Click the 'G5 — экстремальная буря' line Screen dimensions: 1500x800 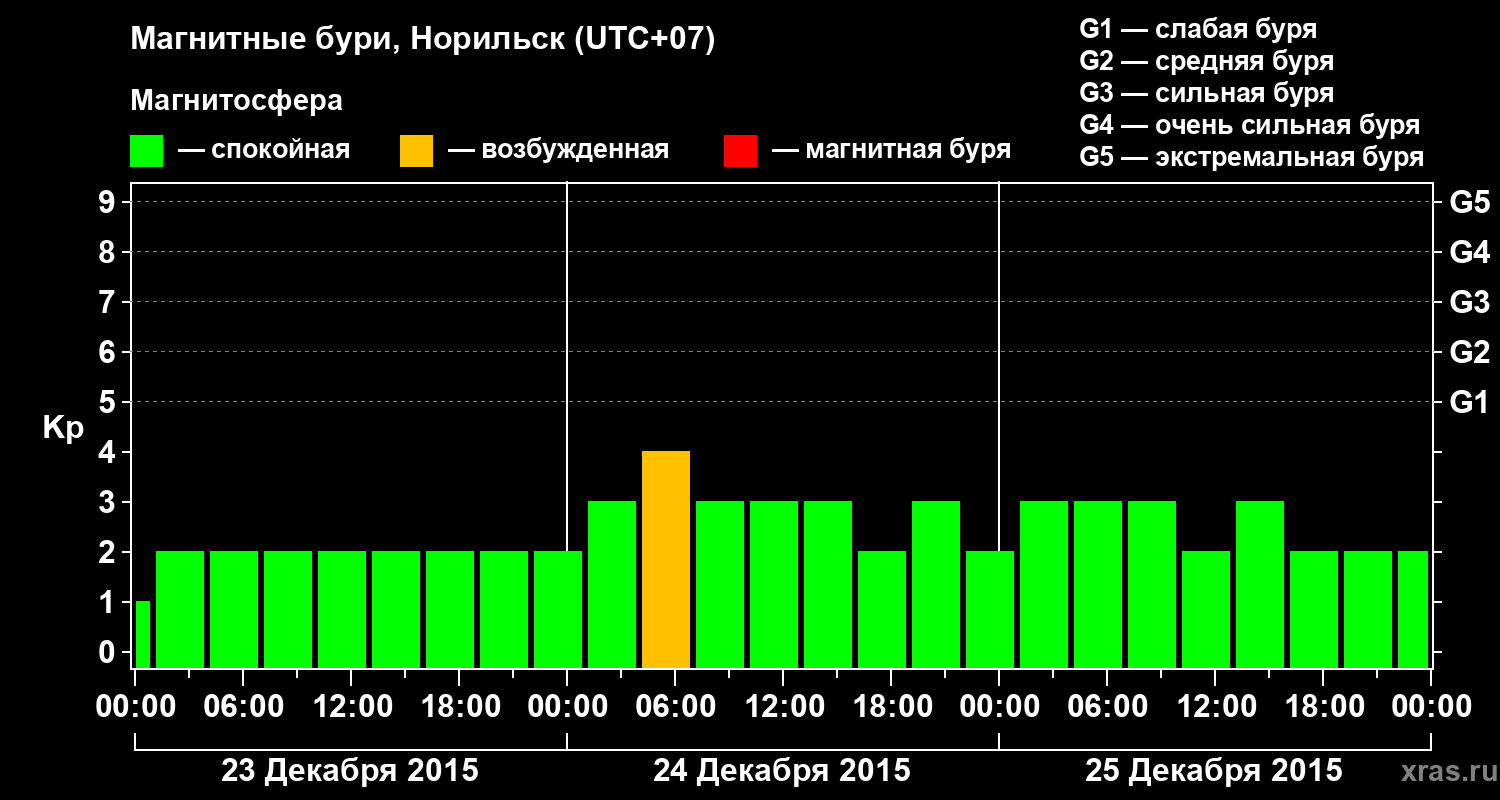point(1252,157)
